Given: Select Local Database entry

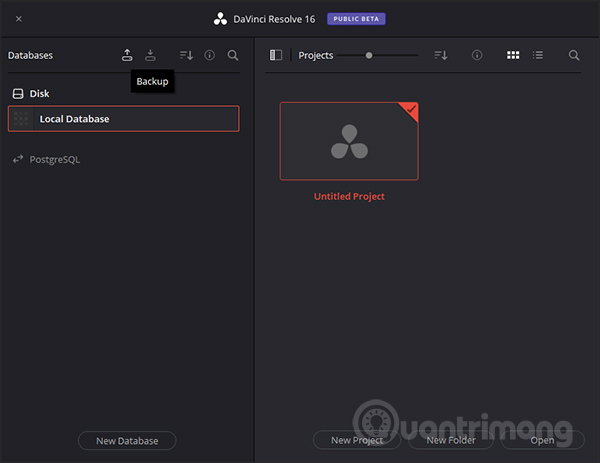Looking at the screenshot, I should (x=124, y=119).
